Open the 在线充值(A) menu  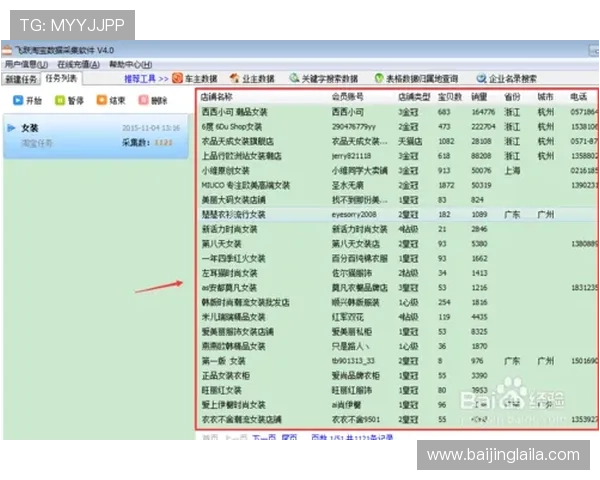tap(78, 64)
